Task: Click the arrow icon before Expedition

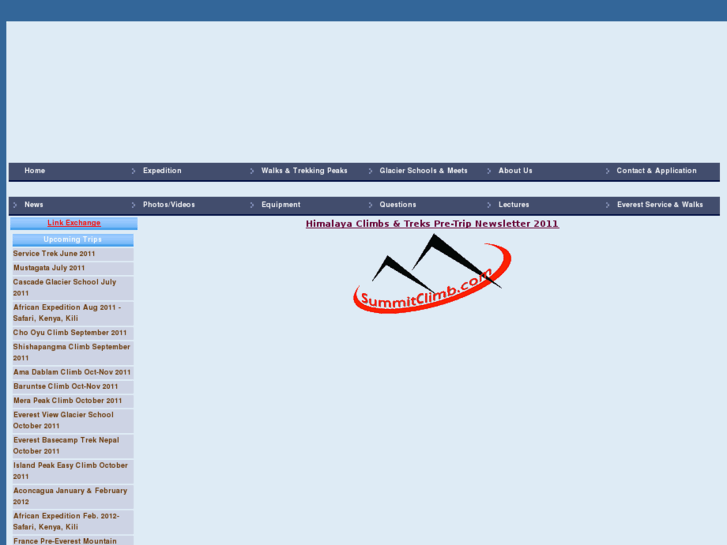Action: click(133, 171)
